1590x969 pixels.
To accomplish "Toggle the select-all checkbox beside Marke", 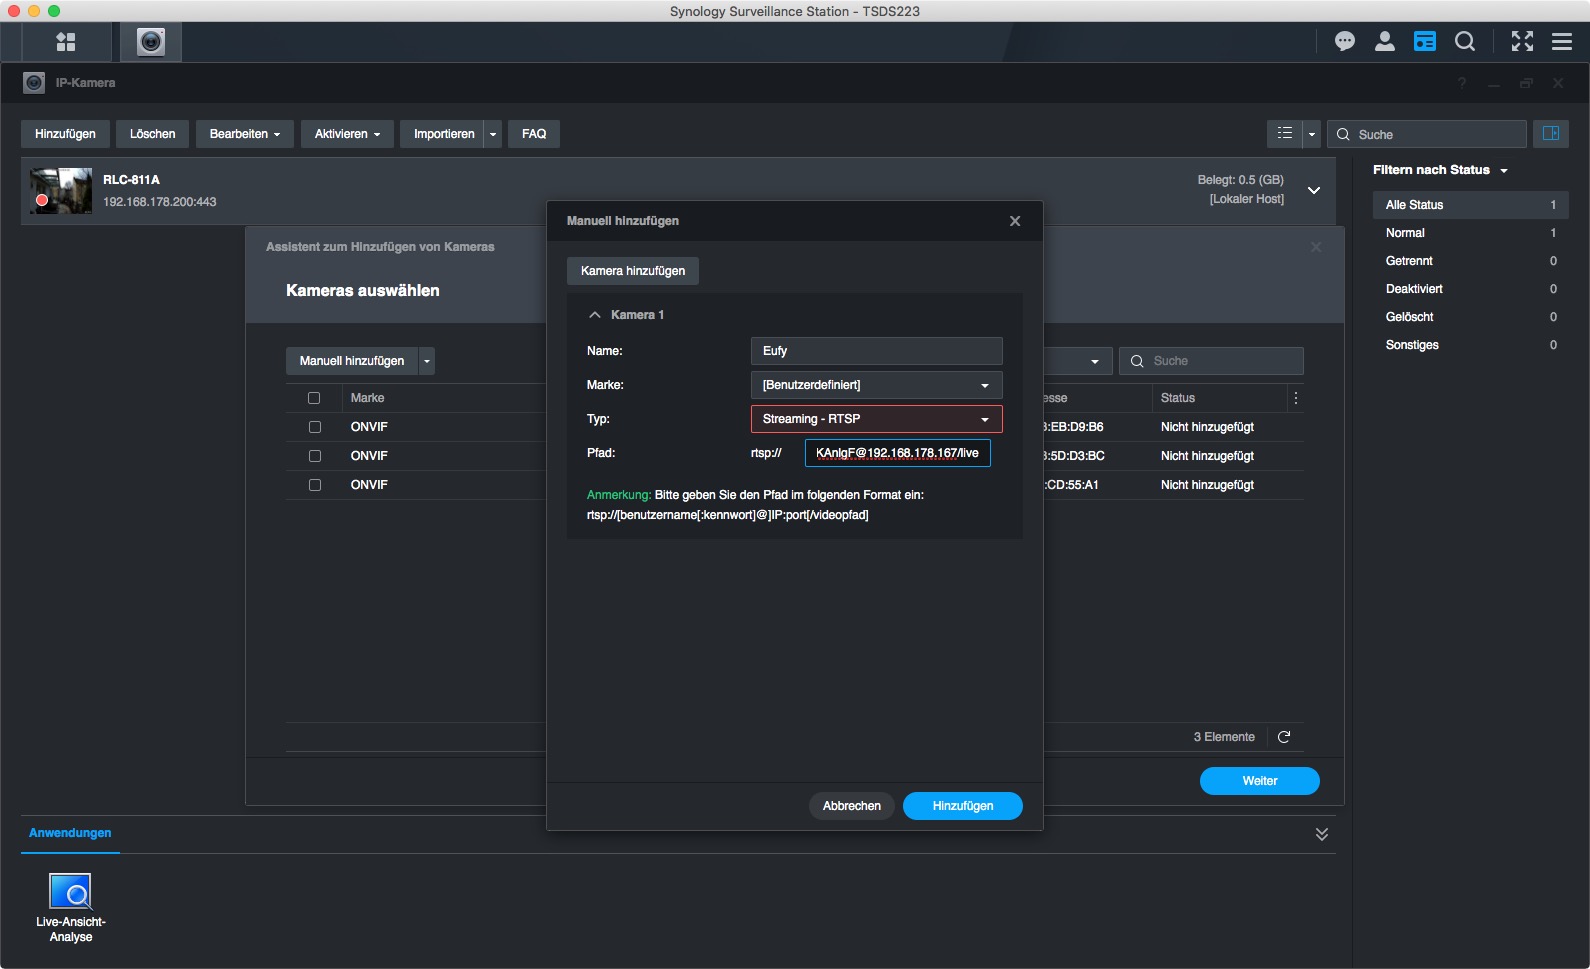I will [x=314, y=398].
